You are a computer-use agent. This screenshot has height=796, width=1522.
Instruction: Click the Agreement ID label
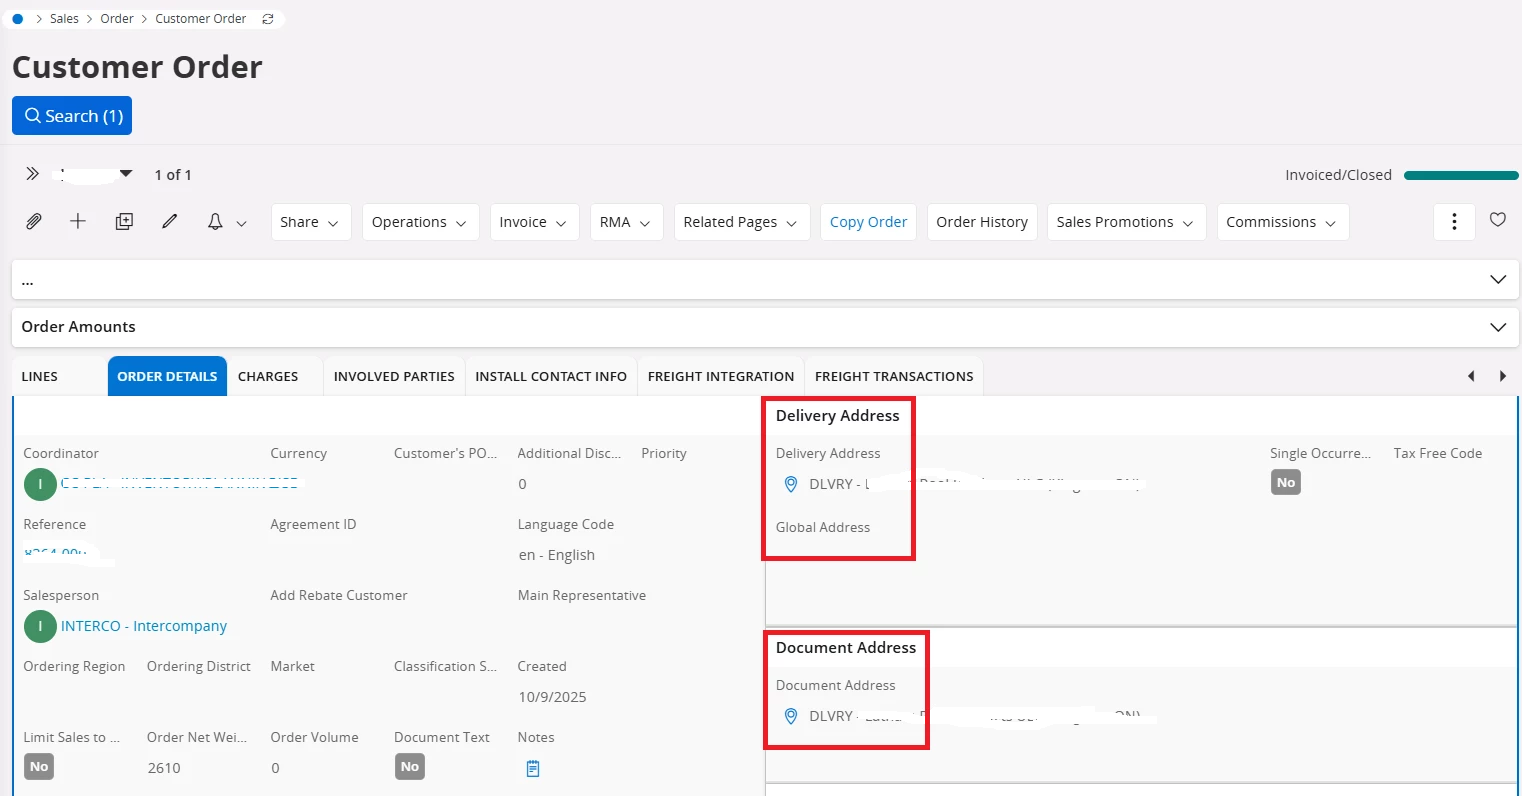click(x=313, y=524)
